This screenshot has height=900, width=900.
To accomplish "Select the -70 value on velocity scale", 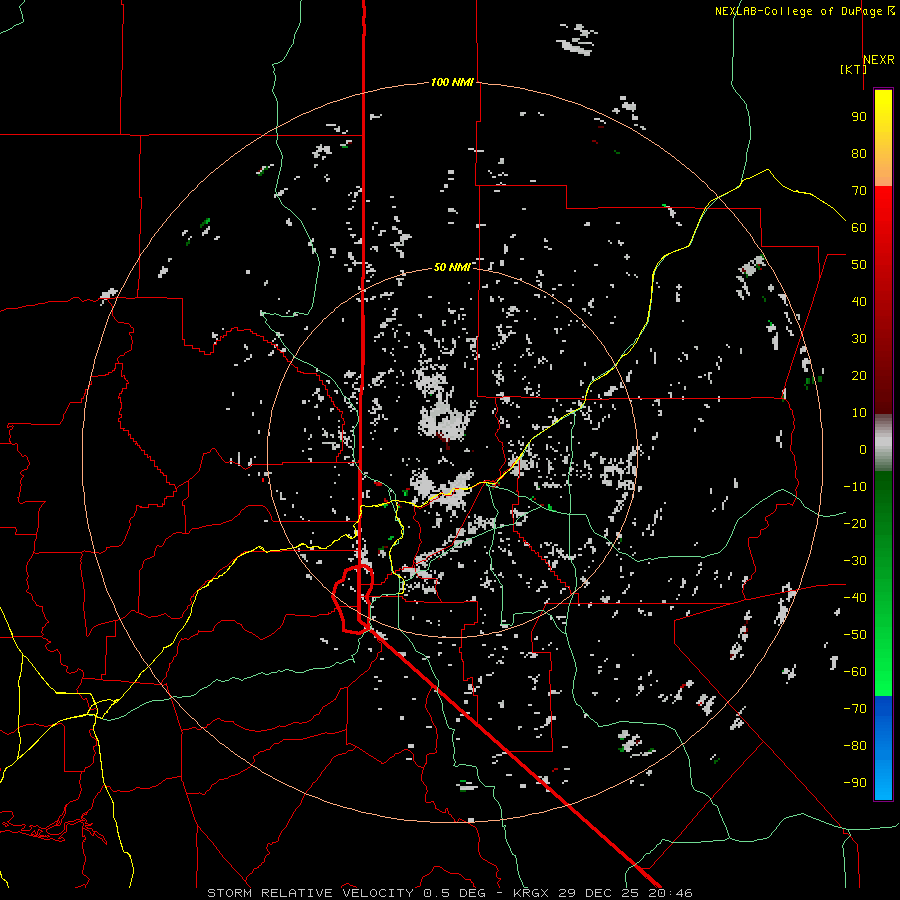I will 855,709.
